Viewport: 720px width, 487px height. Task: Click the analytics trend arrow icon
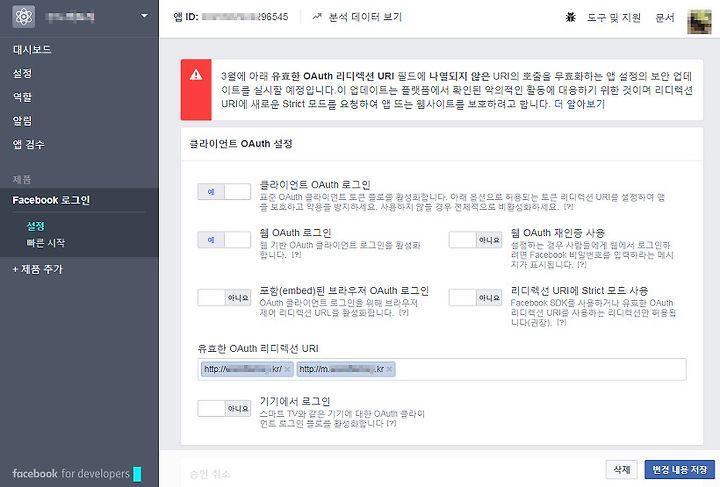point(317,17)
